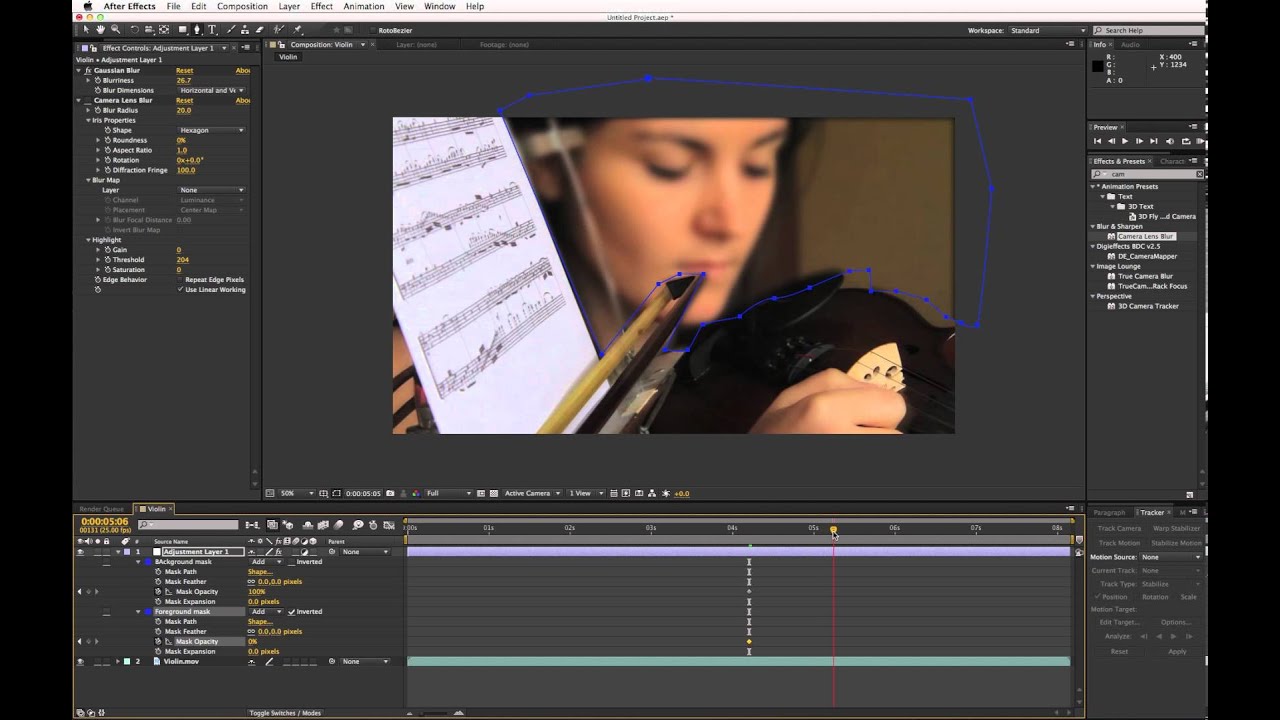The width and height of the screenshot is (1280, 720).
Task: Open the graph editor icon in timeline
Action: point(389,525)
